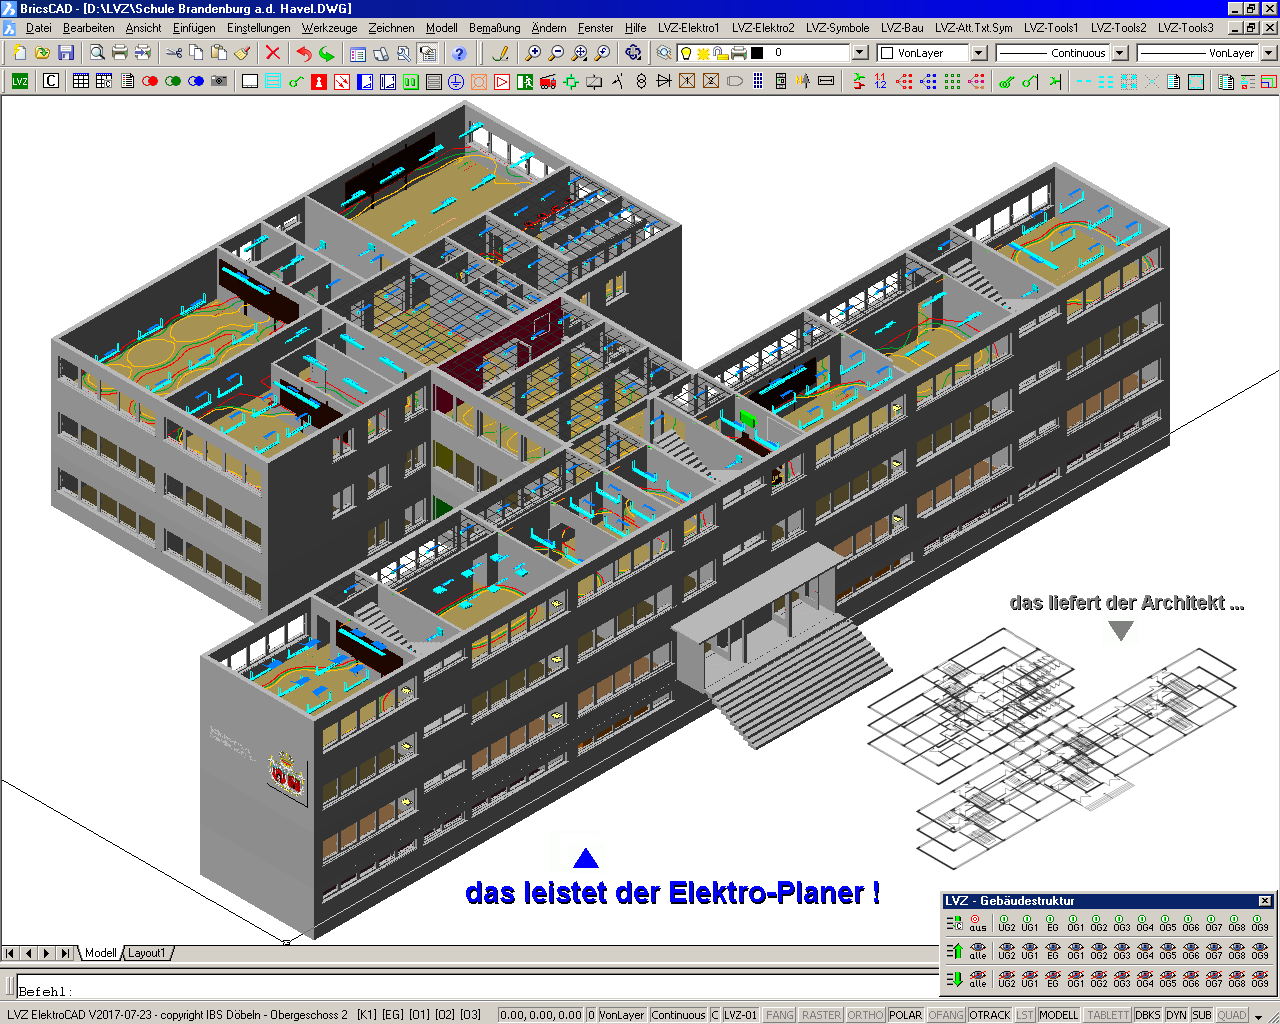Image resolution: width=1280 pixels, height=1024 pixels.
Task: Click the white VonLayer color swatch
Action: (886, 53)
